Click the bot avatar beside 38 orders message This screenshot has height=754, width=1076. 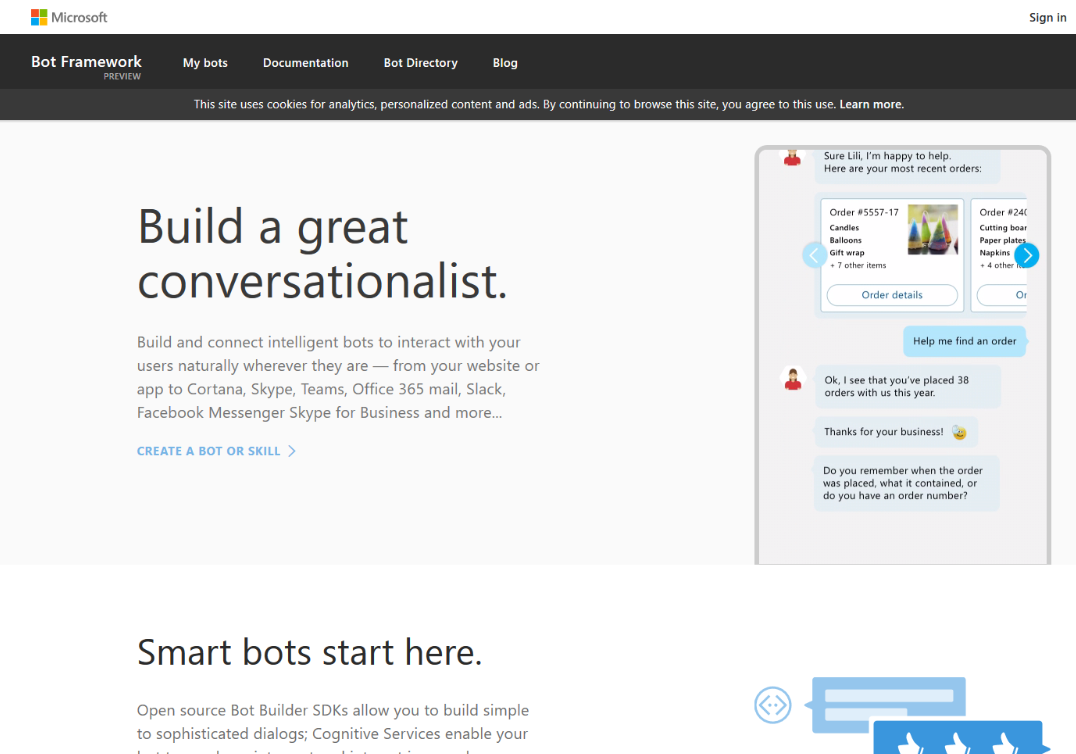(793, 379)
